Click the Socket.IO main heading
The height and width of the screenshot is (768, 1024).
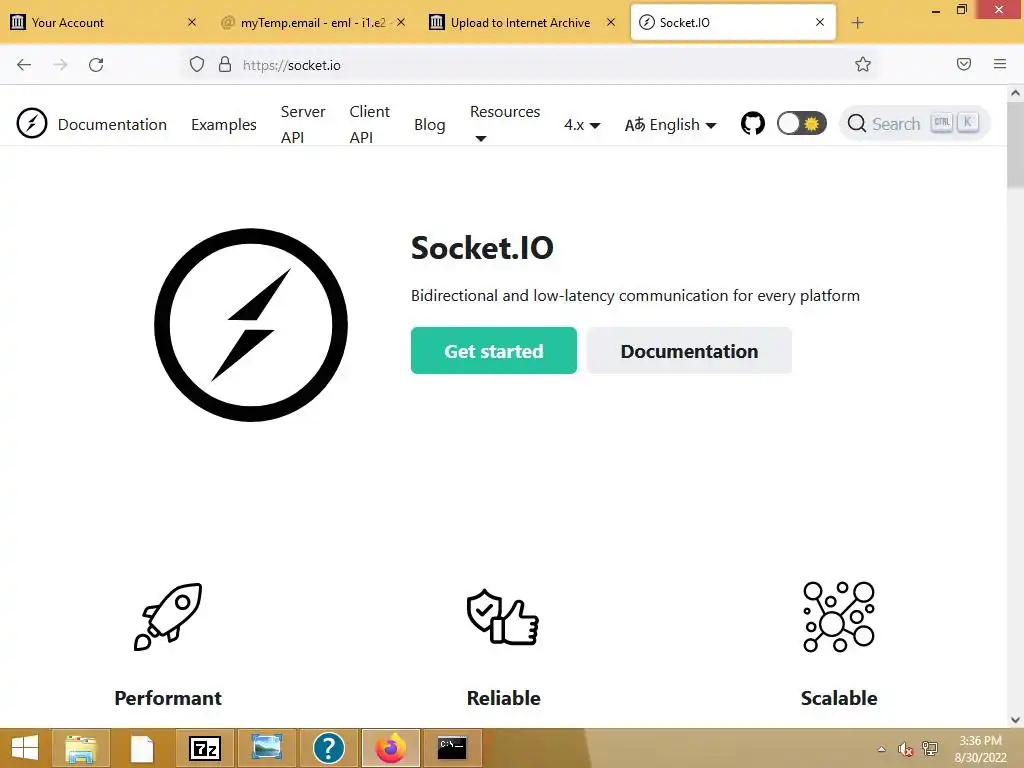point(482,248)
